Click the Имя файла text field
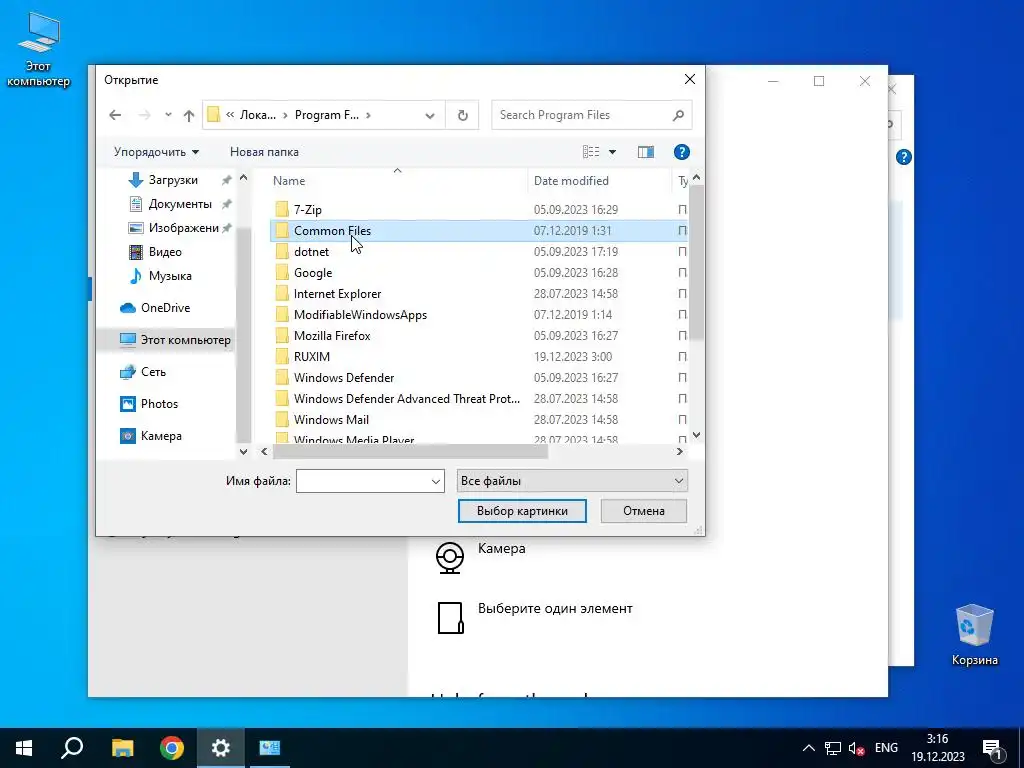1024x768 pixels. [362, 481]
